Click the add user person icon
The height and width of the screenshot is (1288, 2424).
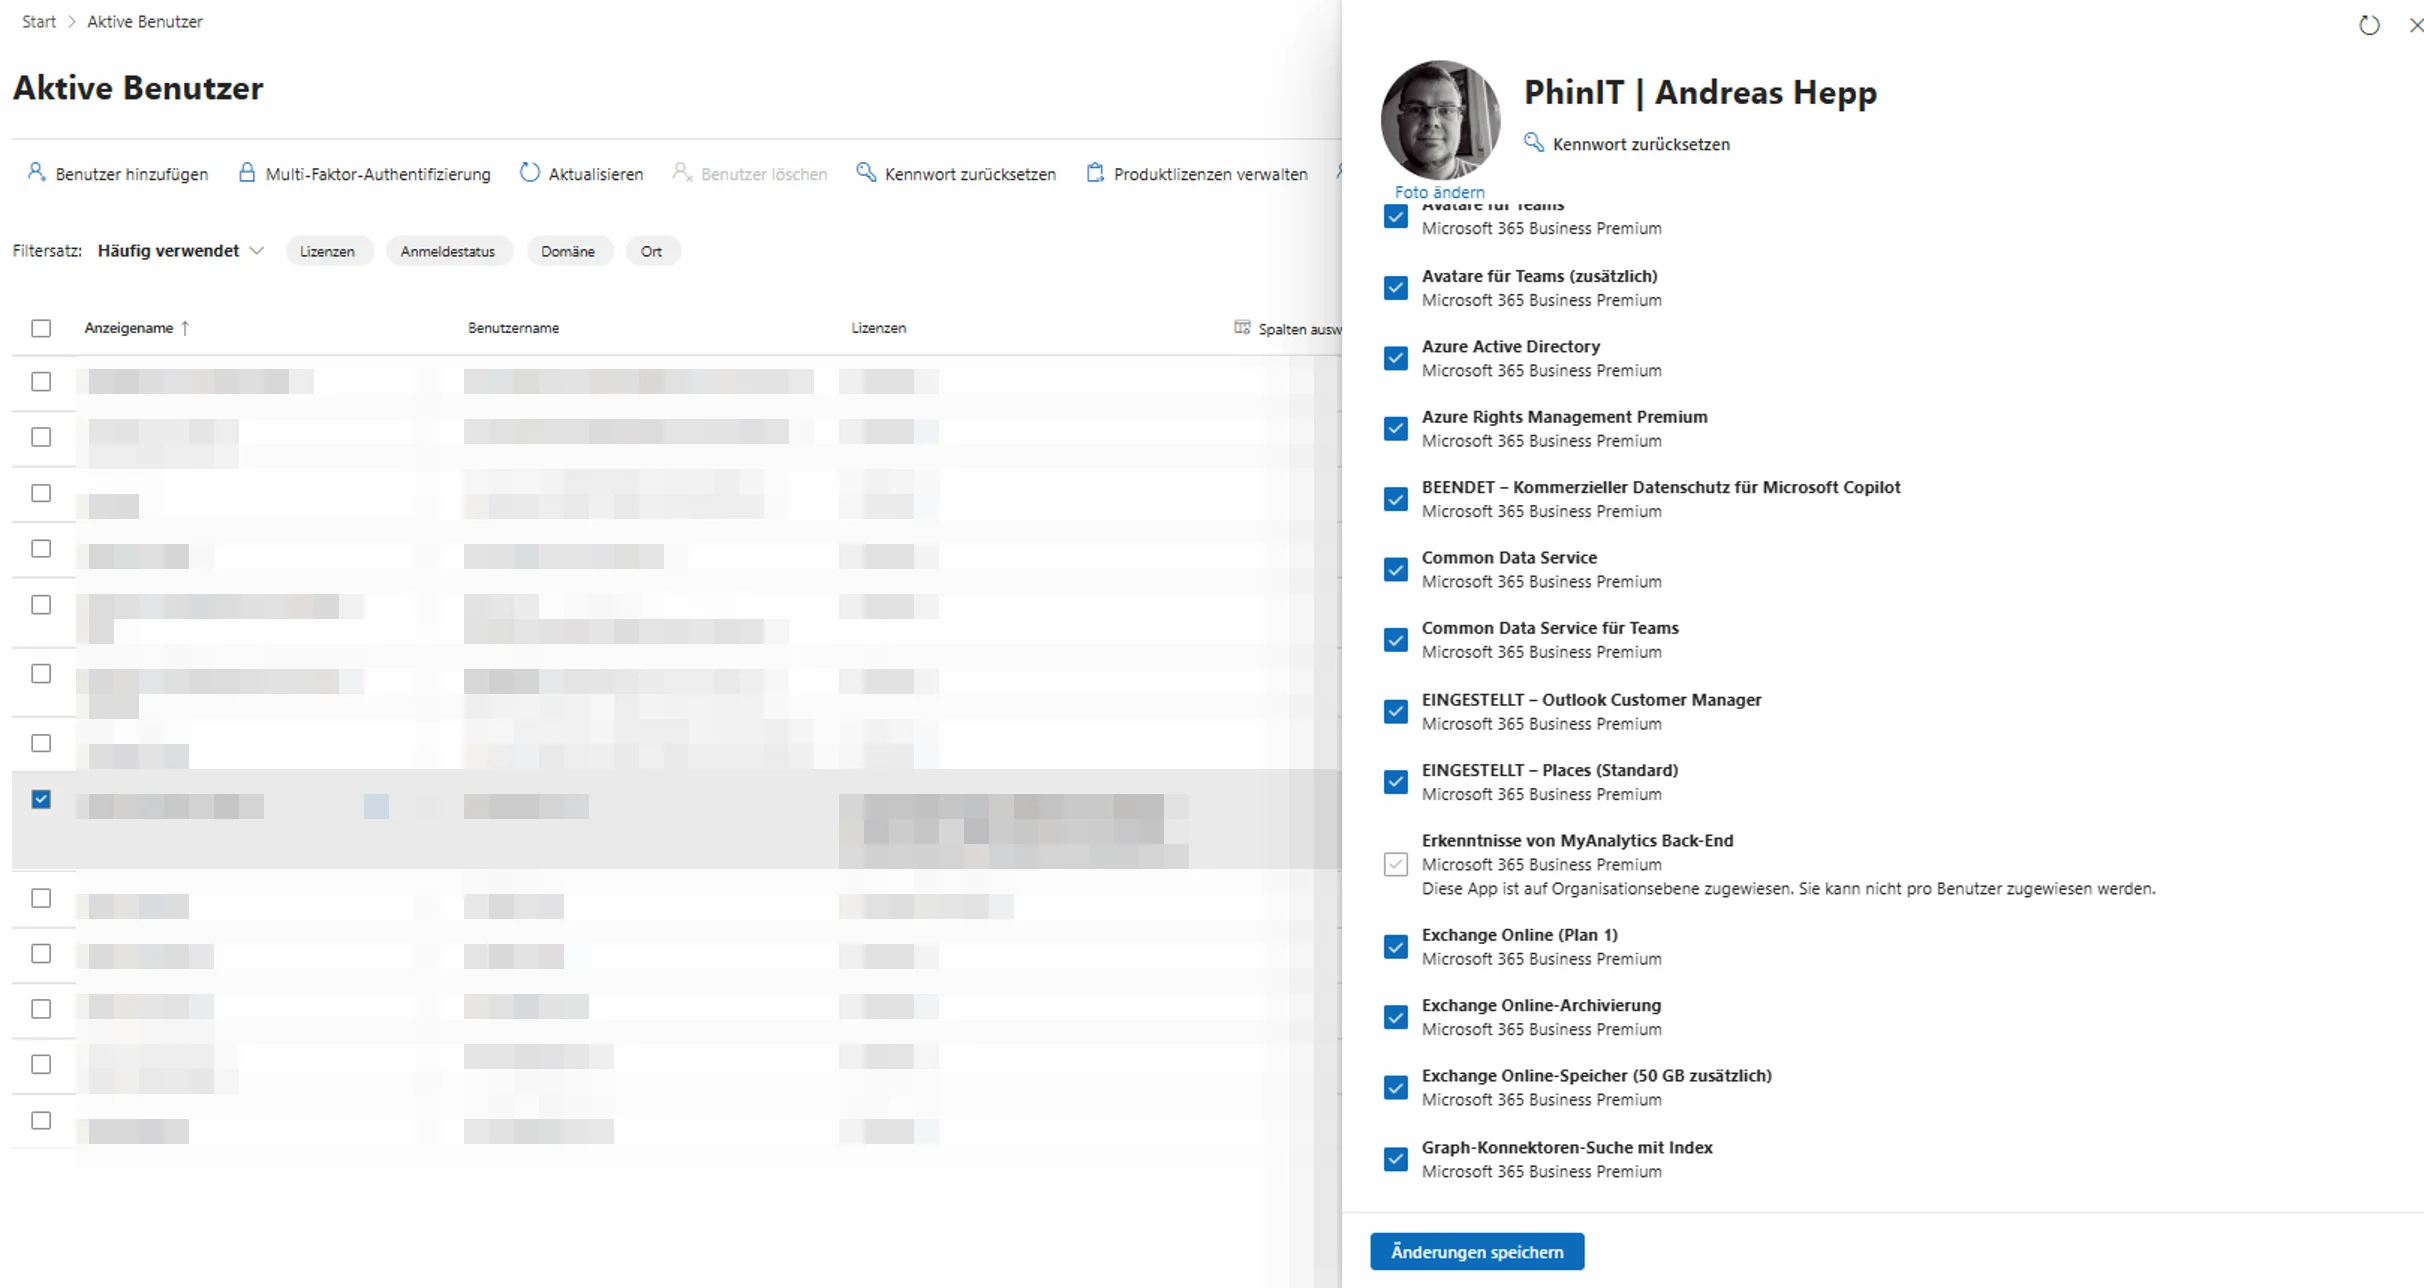coord(37,172)
